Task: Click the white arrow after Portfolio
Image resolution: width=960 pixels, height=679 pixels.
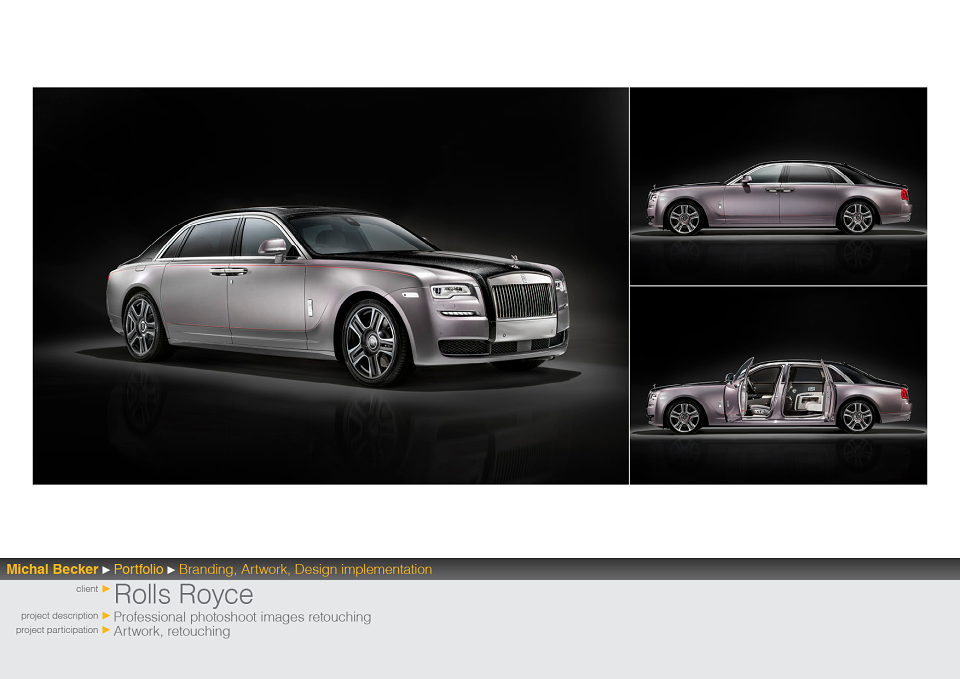Action: [171, 570]
